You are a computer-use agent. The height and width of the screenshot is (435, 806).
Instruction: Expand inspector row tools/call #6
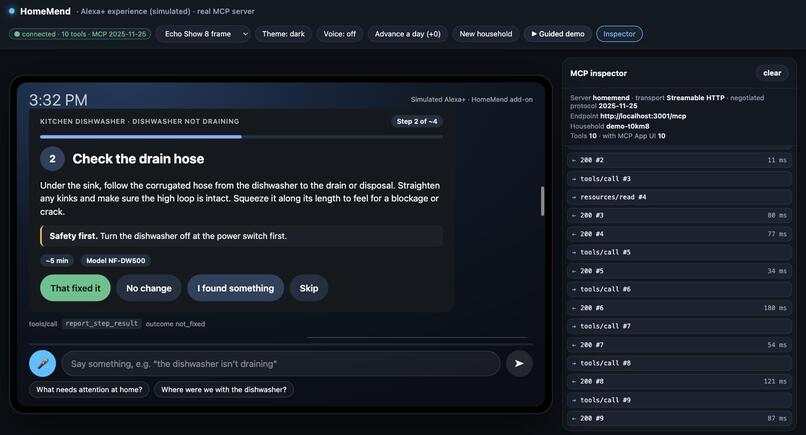click(679, 289)
